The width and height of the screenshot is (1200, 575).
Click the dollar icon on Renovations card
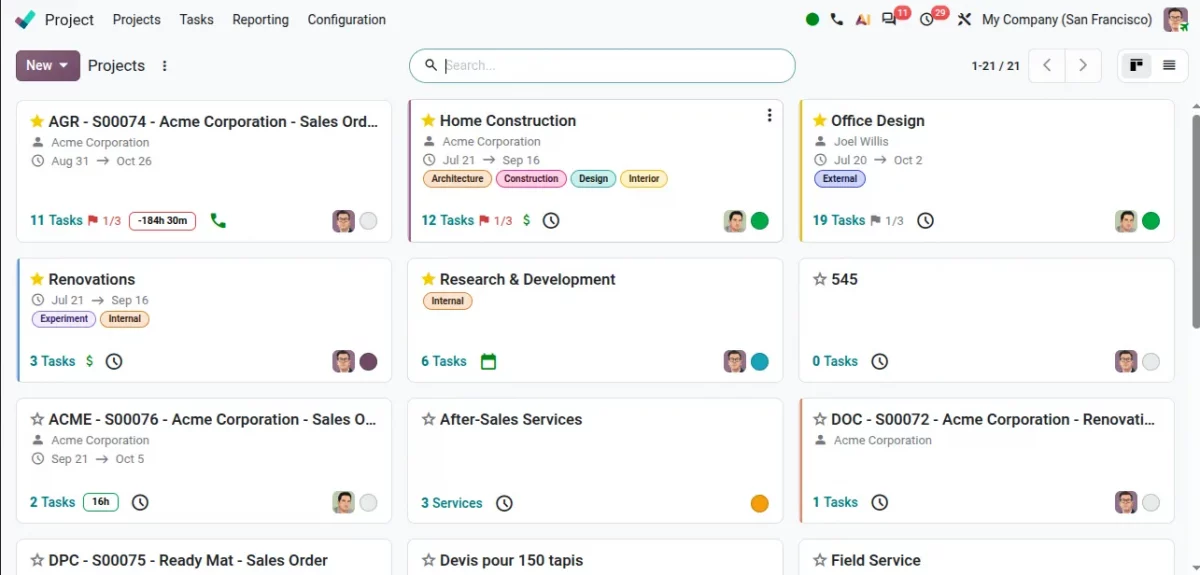(89, 361)
